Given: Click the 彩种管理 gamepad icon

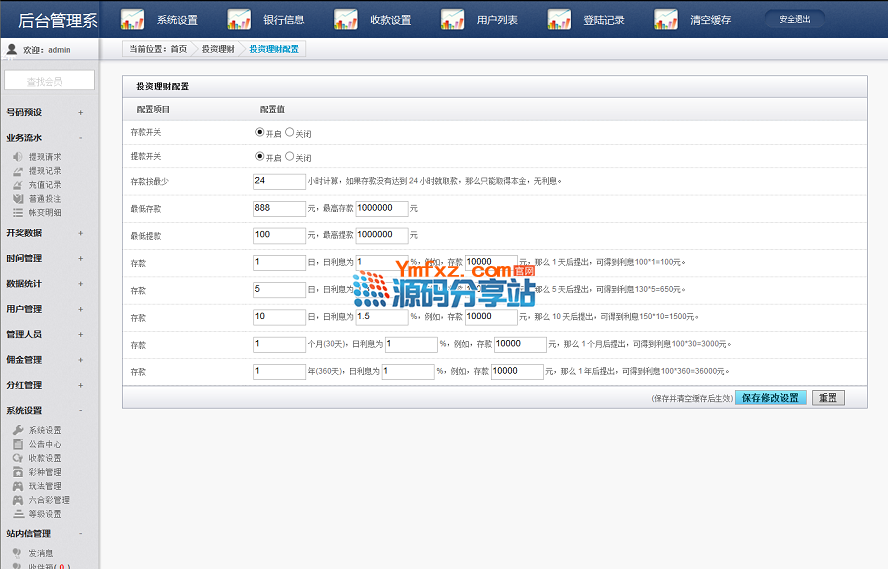Looking at the screenshot, I should [18, 472].
